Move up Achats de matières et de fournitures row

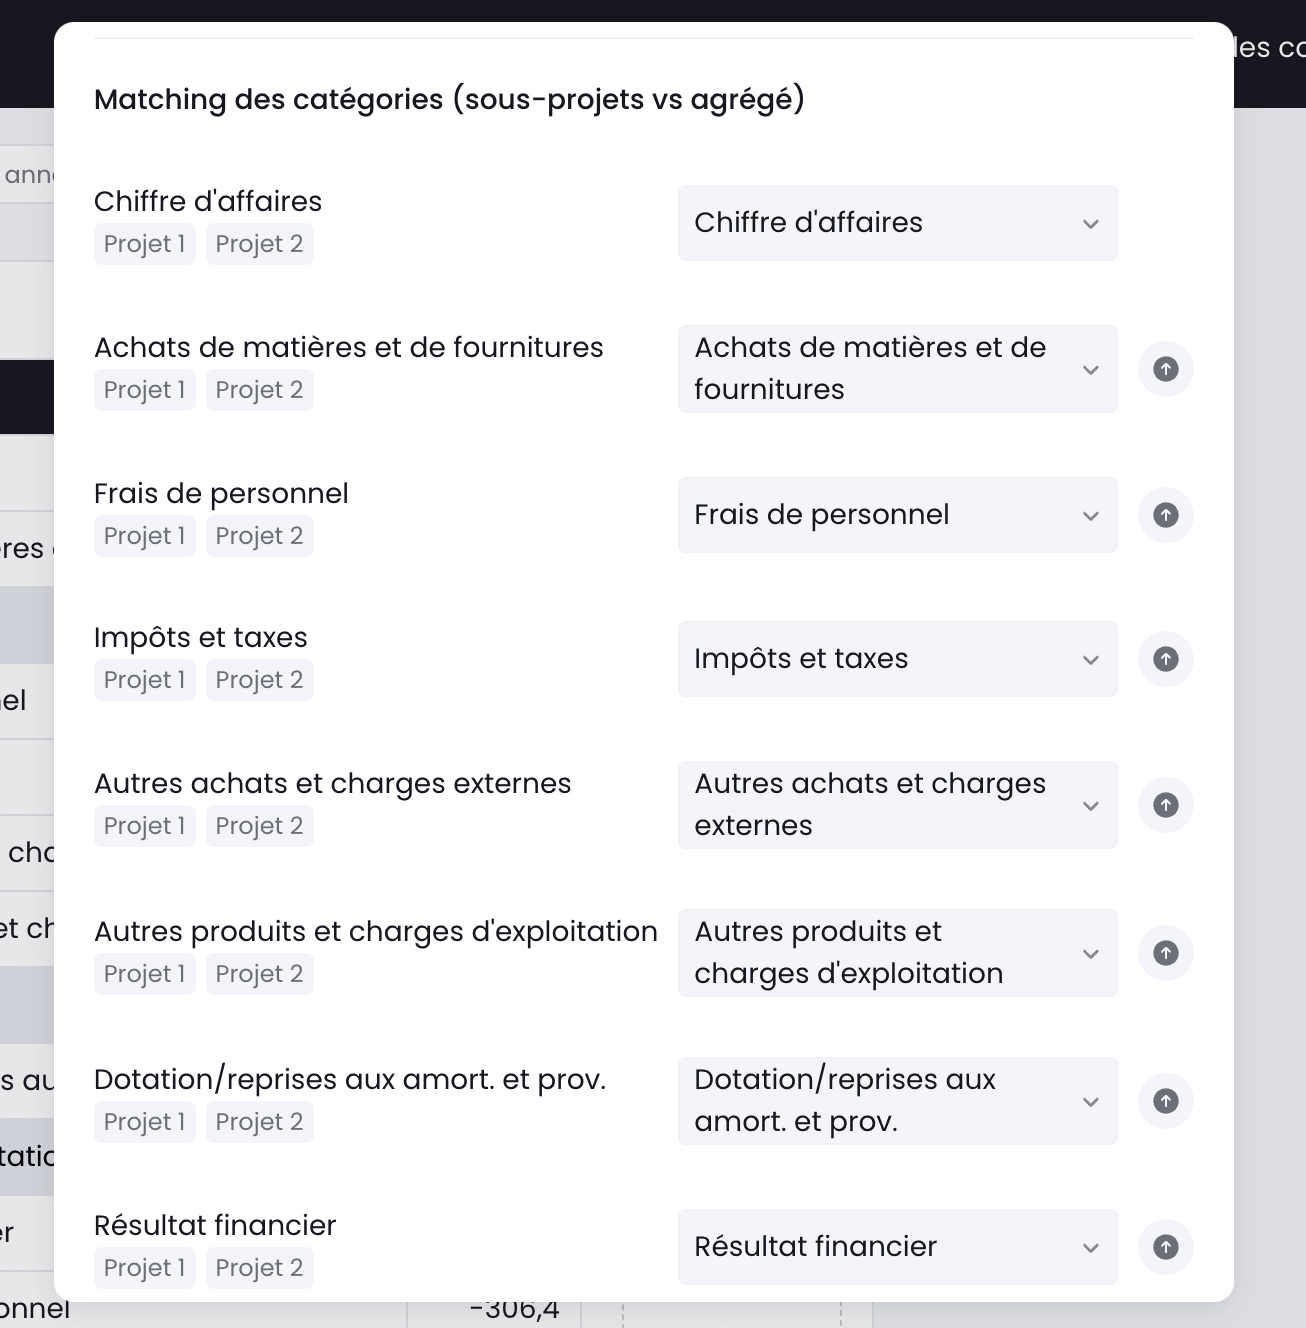1166,369
